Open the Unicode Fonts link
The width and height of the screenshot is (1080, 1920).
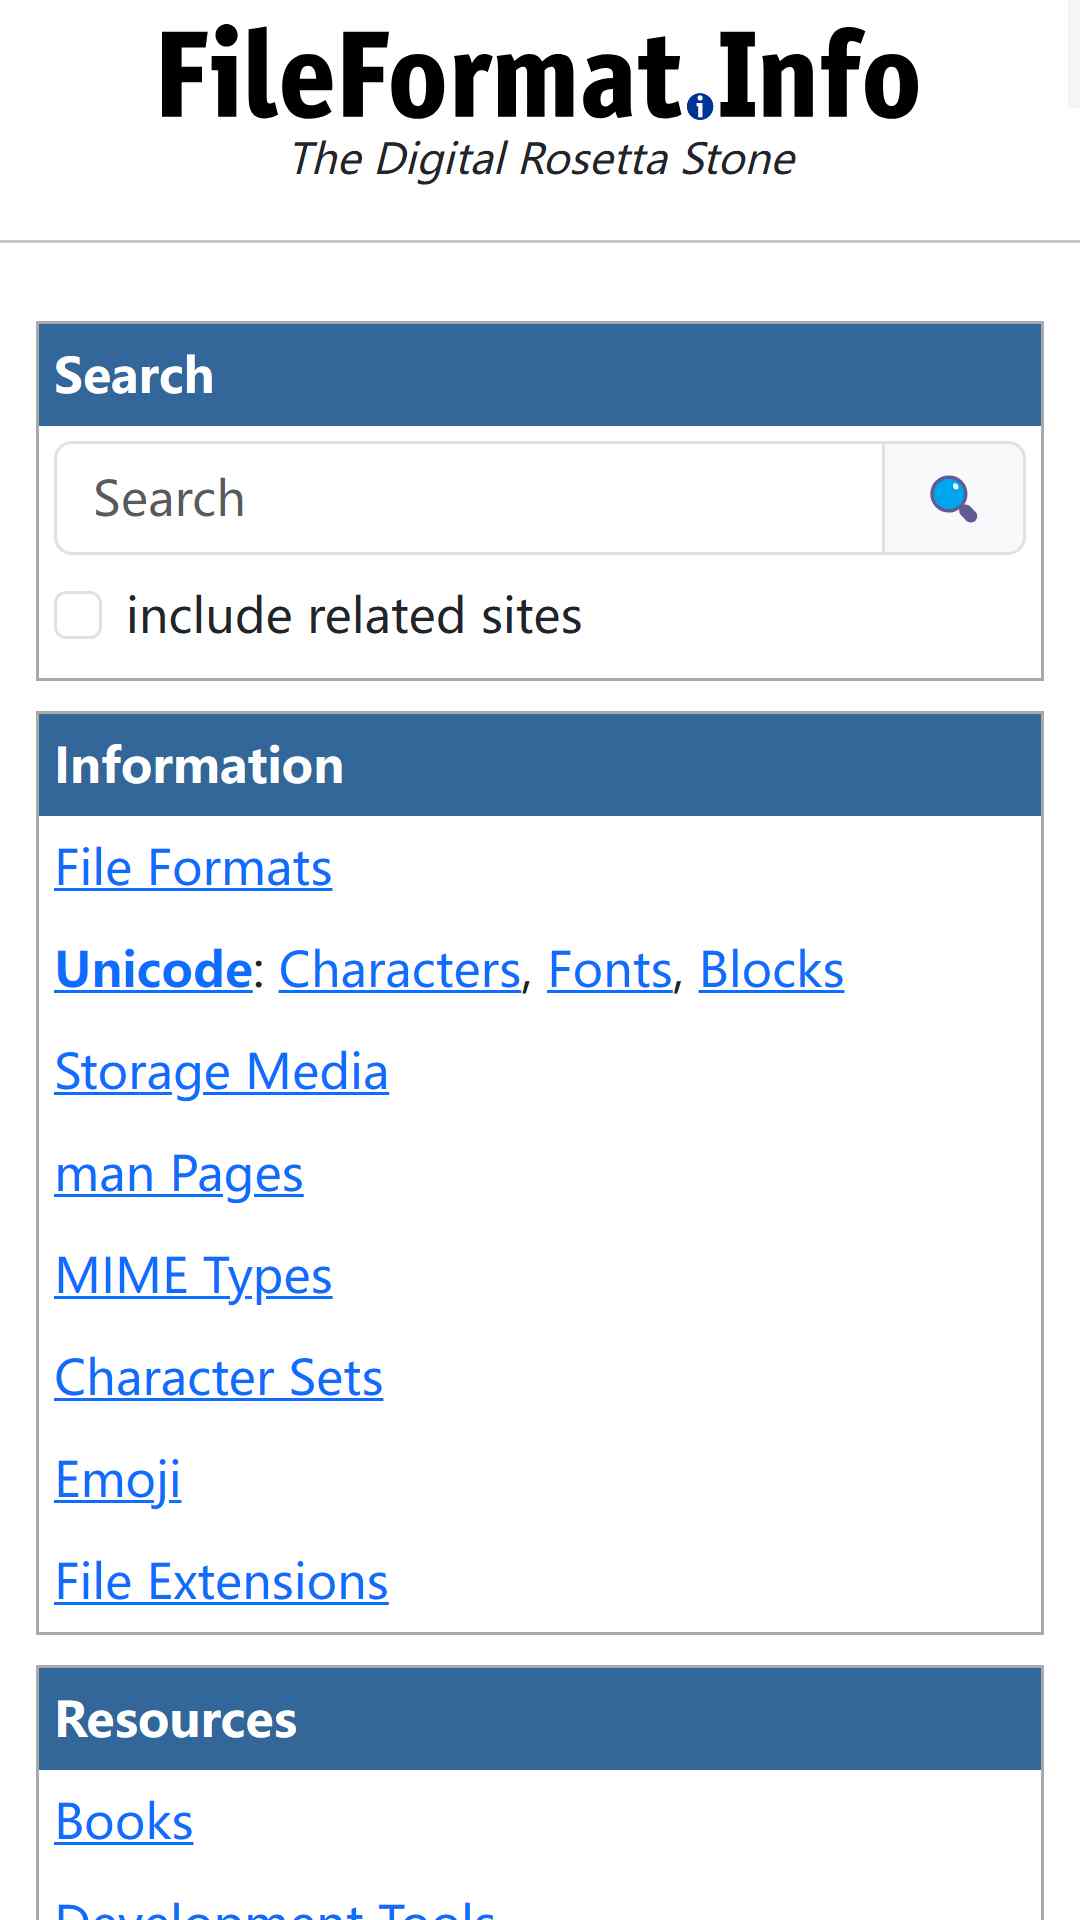(610, 969)
